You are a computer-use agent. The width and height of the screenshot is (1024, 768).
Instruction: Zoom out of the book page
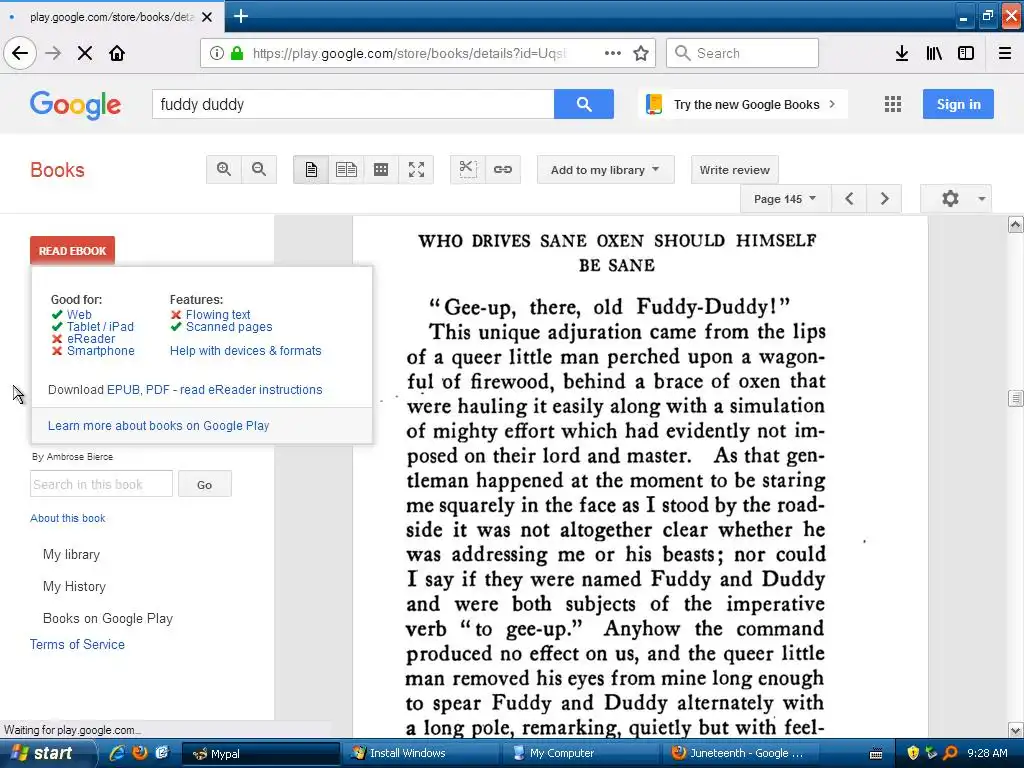(259, 170)
